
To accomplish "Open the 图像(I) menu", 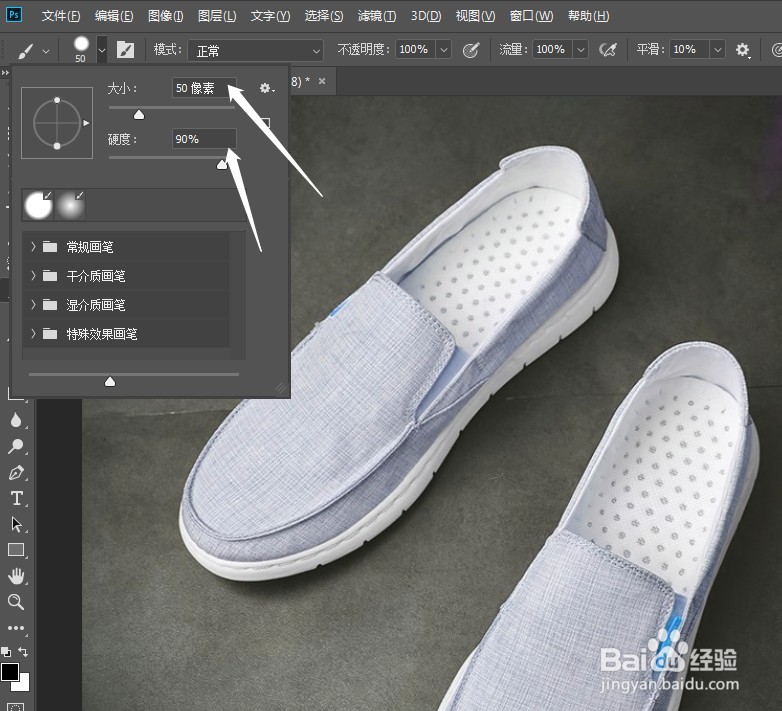I will [x=166, y=16].
